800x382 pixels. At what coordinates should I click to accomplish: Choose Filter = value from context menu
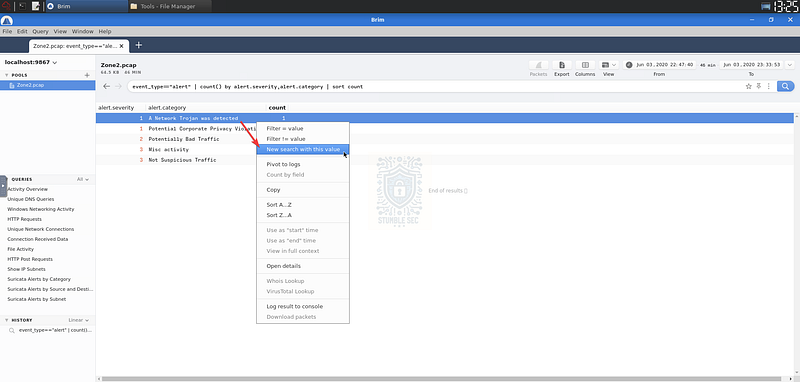coord(303,129)
